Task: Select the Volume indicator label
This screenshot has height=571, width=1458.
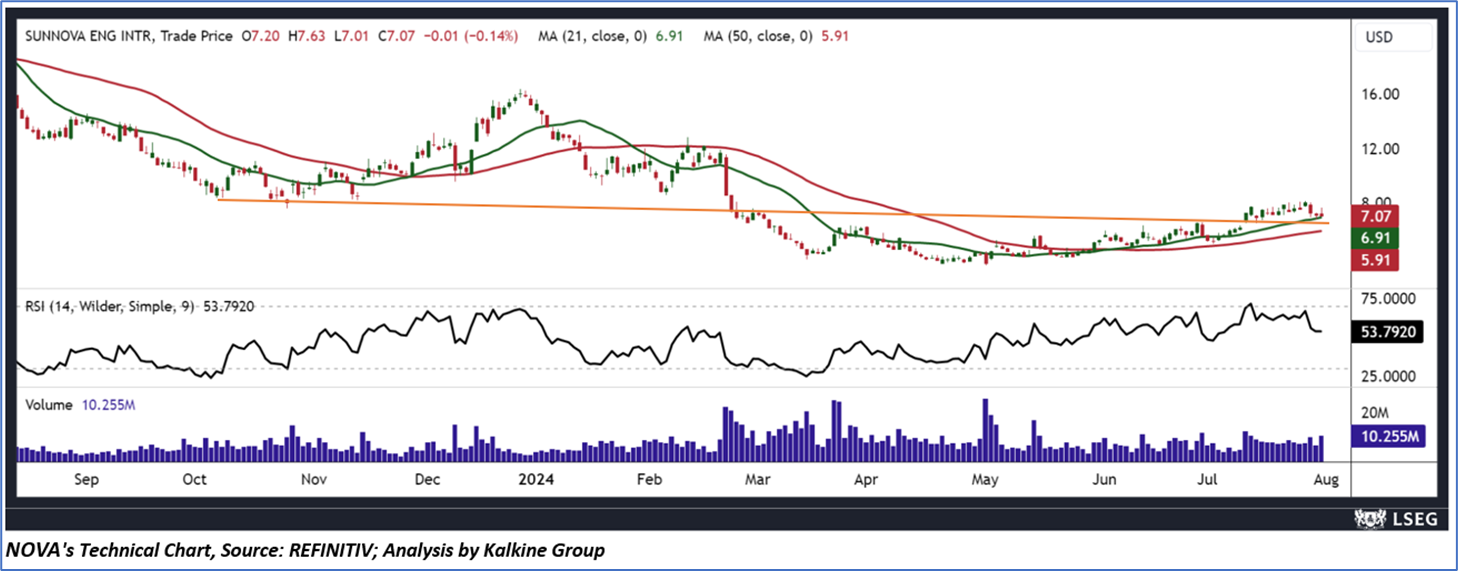Action: 48,405
